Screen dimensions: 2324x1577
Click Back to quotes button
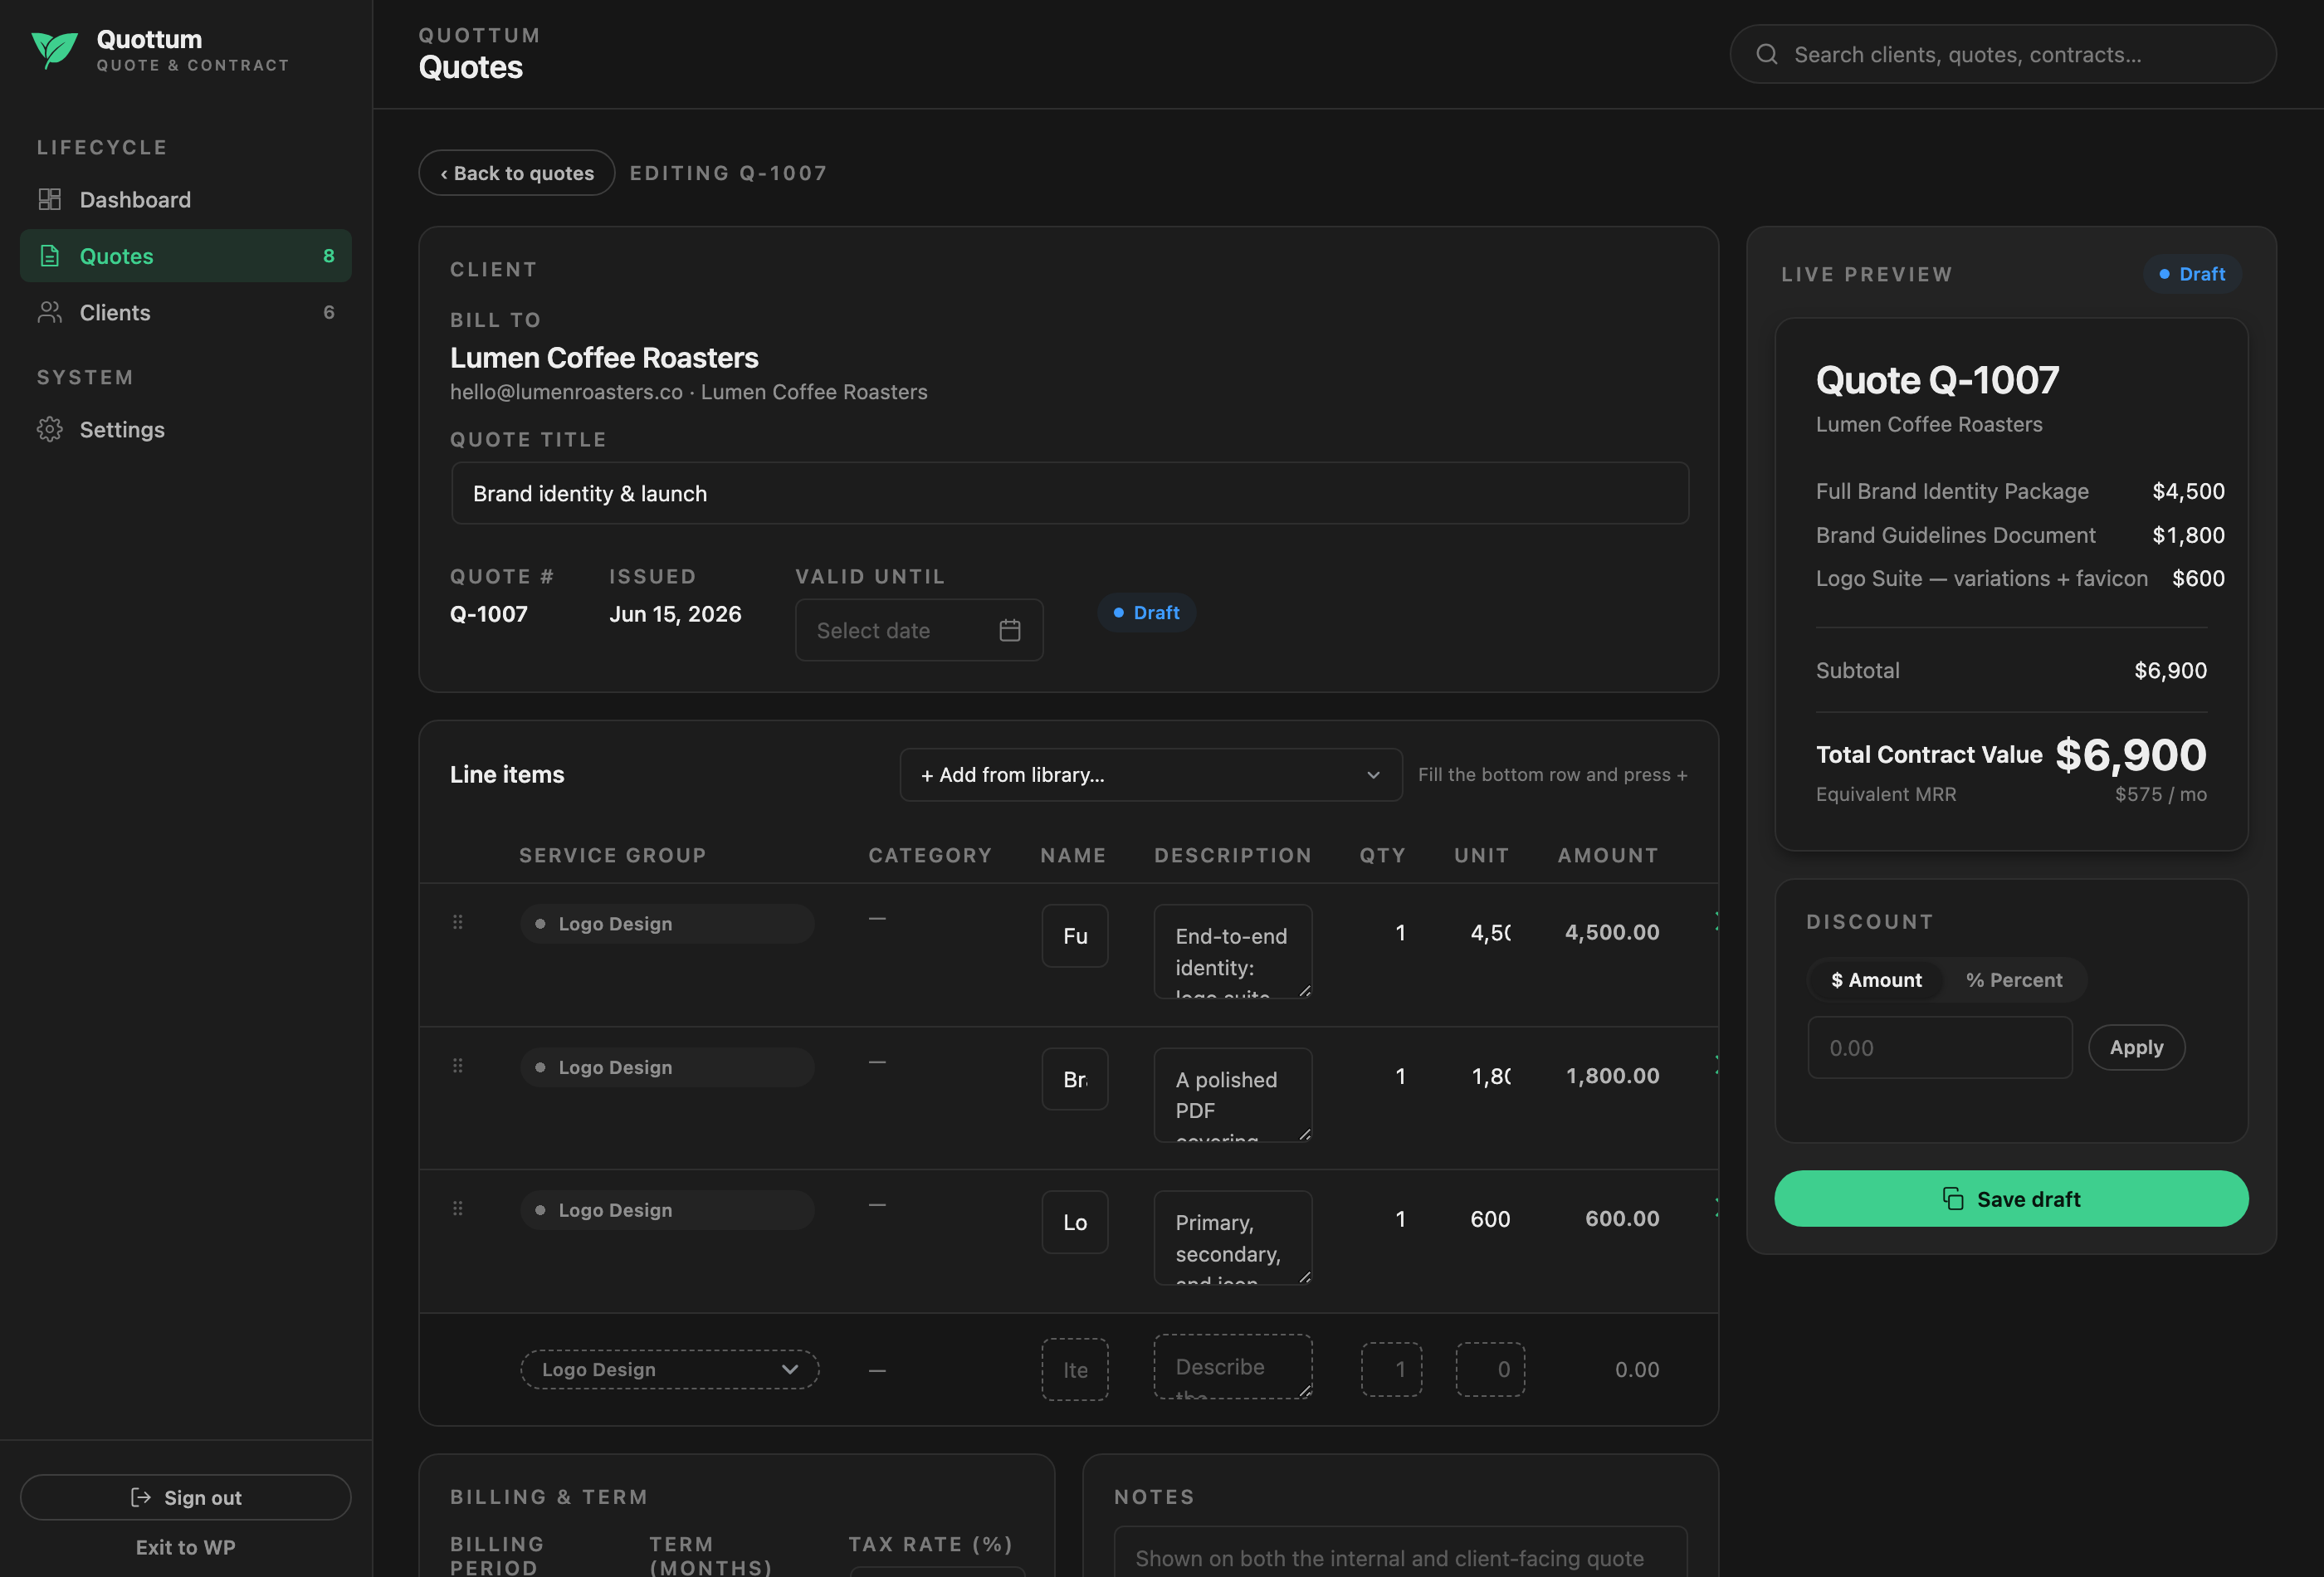[x=517, y=173]
